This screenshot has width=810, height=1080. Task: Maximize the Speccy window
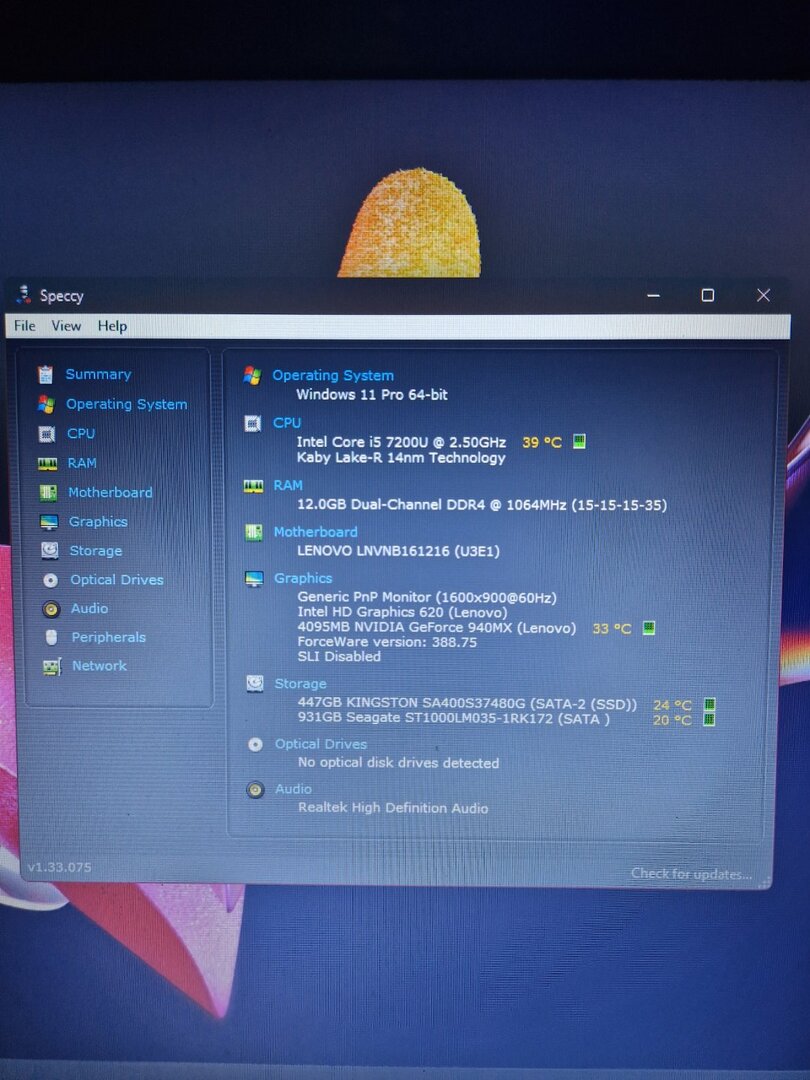(x=707, y=295)
